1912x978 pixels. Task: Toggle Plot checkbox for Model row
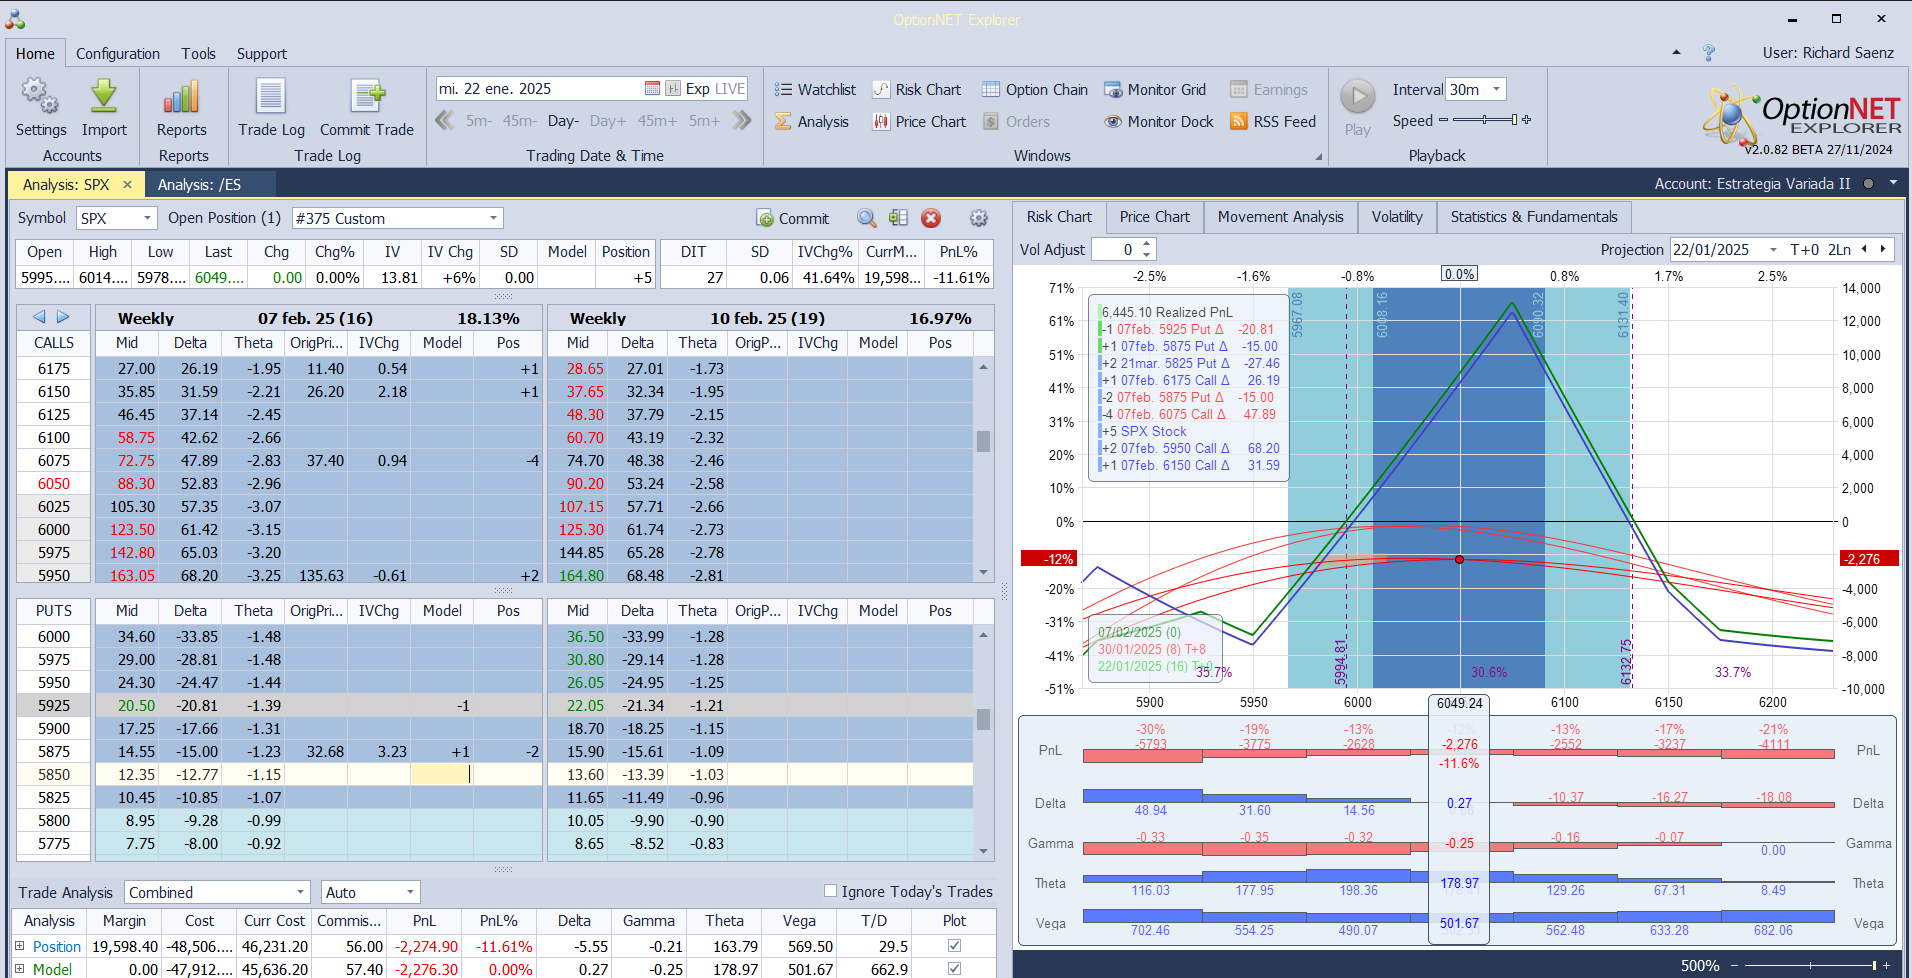pos(954,969)
